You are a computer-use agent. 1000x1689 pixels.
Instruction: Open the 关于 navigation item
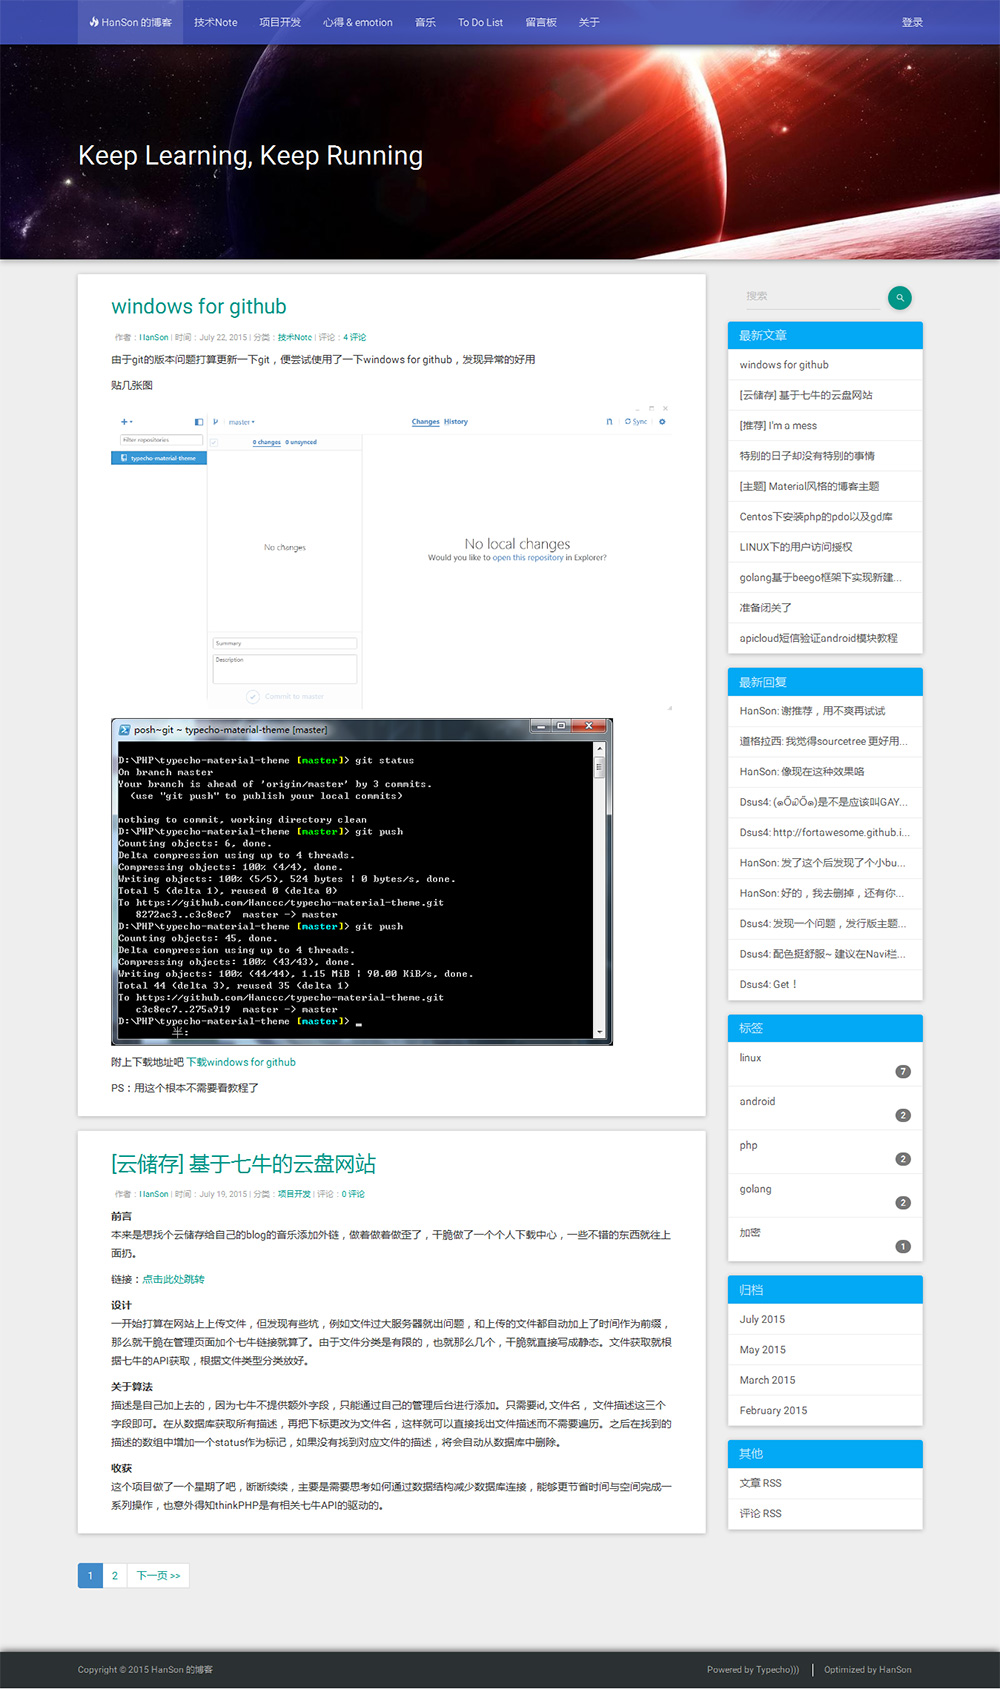click(589, 22)
